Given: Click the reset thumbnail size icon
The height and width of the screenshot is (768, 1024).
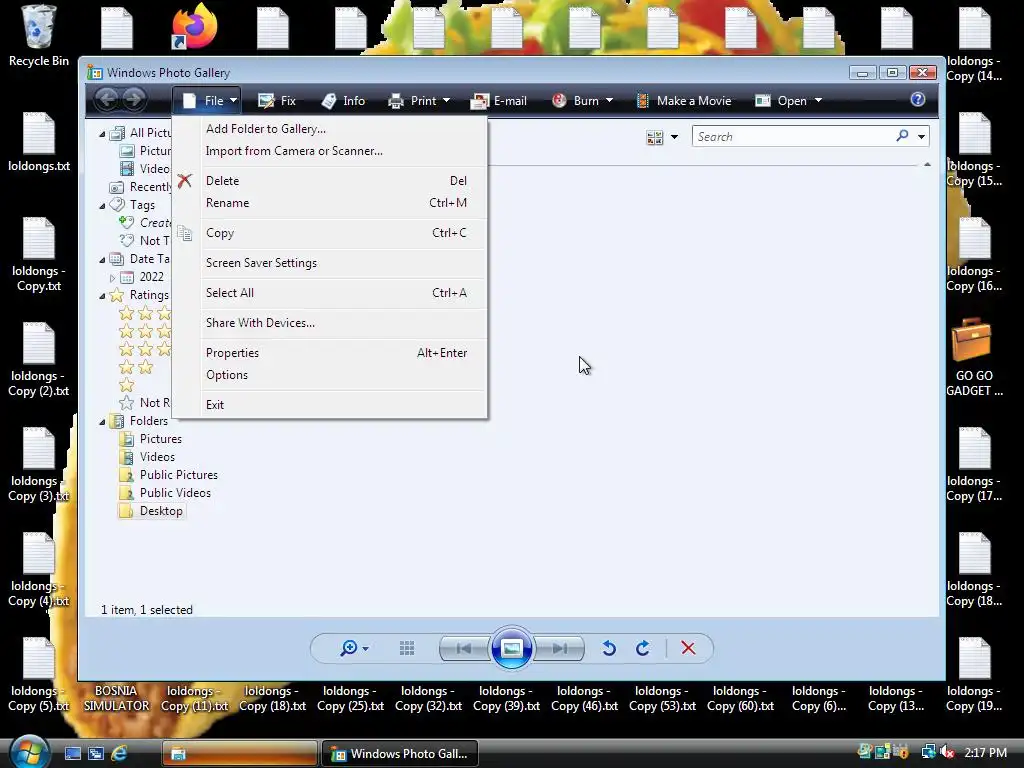Looking at the screenshot, I should [407, 648].
